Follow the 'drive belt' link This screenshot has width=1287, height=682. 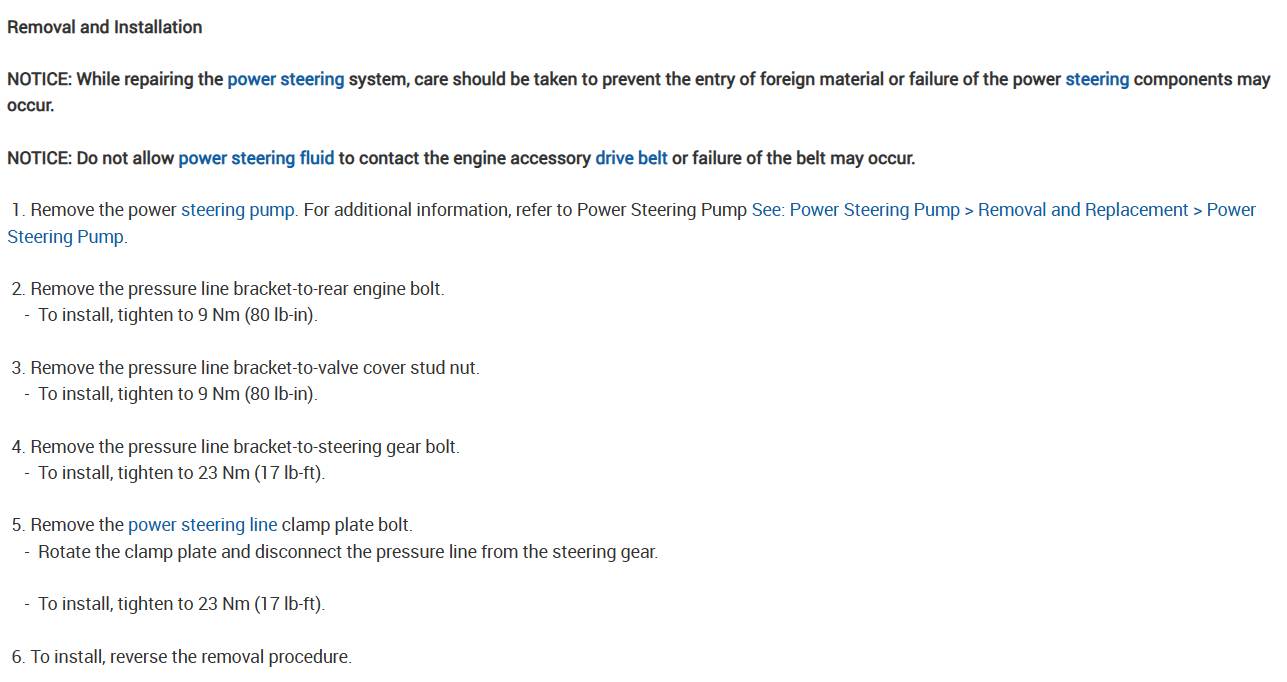[x=631, y=158]
